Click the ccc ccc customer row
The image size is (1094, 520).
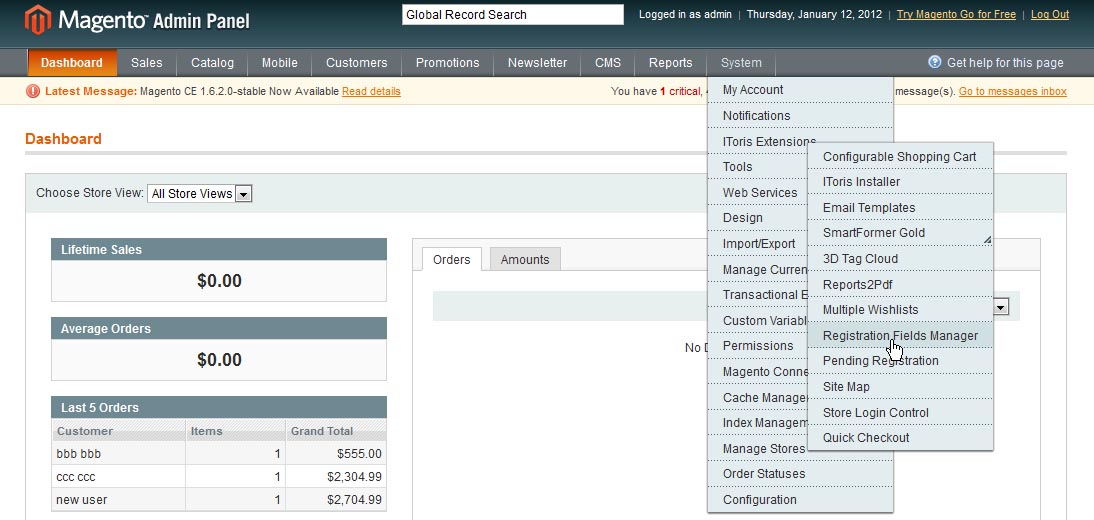tap(219, 477)
